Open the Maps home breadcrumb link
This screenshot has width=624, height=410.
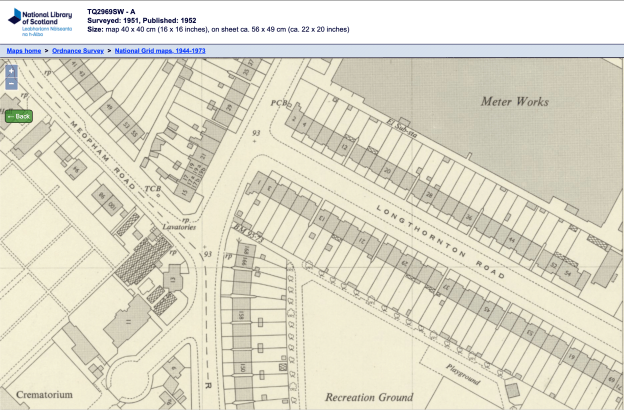point(24,49)
